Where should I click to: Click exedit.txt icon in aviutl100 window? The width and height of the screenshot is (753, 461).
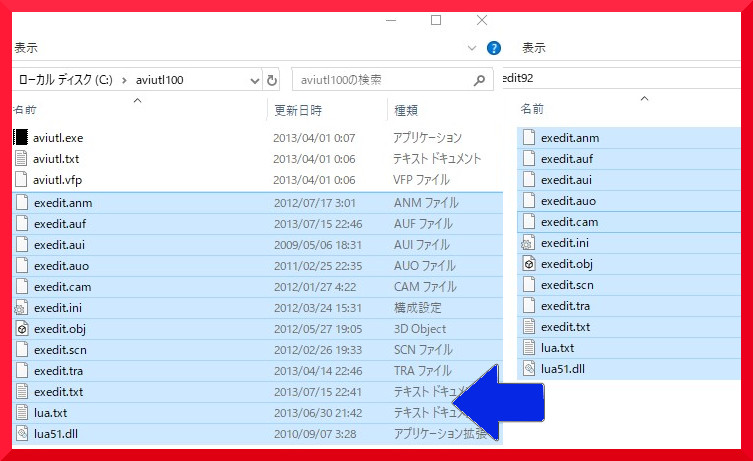(22, 392)
